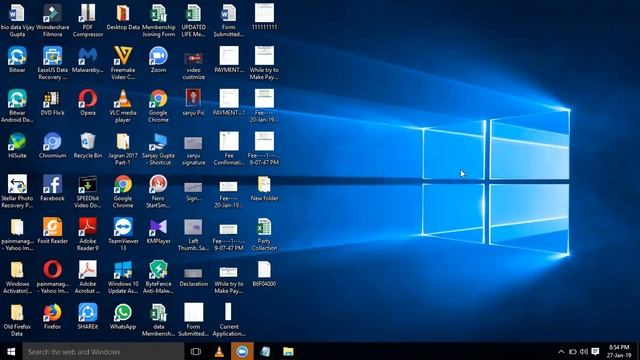
Task: Show hidden system tray icons
Action: pos(561,351)
